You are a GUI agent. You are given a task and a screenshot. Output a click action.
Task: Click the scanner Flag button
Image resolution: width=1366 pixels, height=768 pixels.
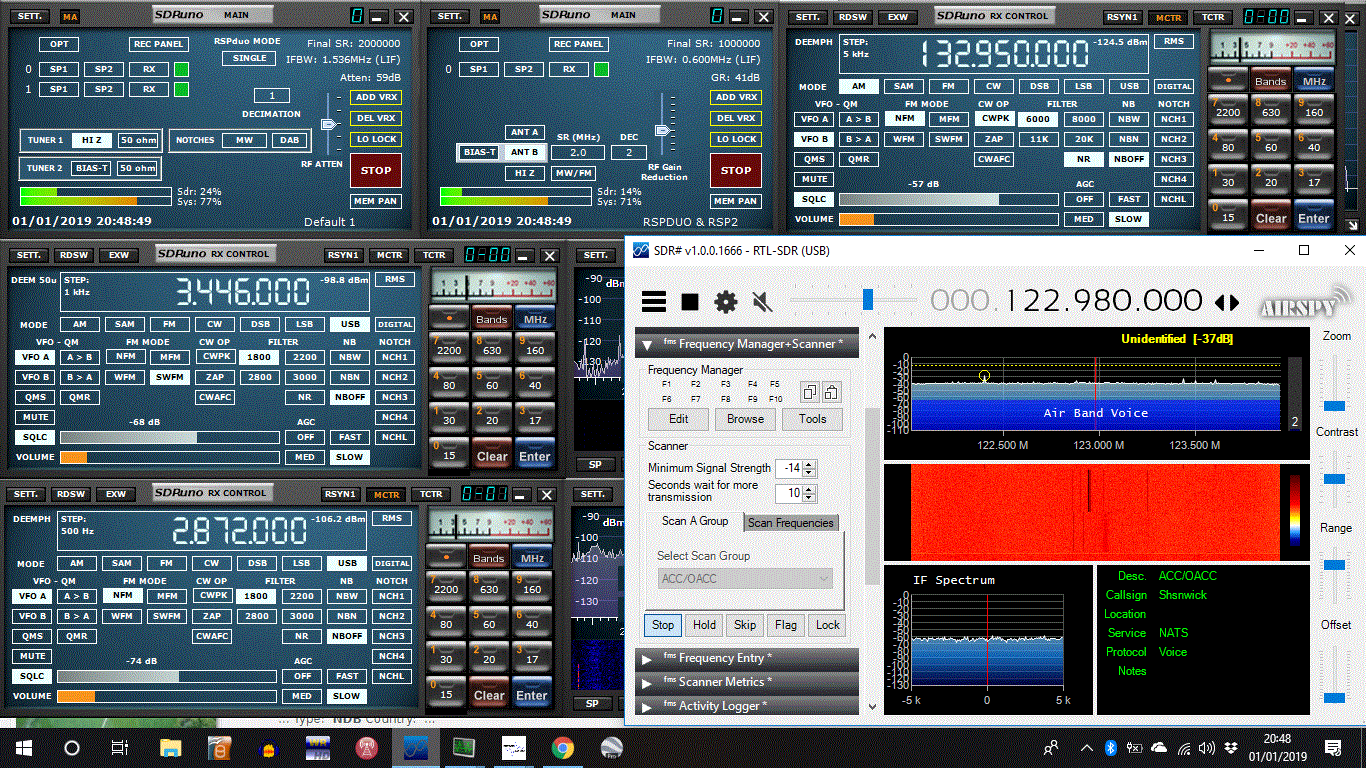[786, 625]
